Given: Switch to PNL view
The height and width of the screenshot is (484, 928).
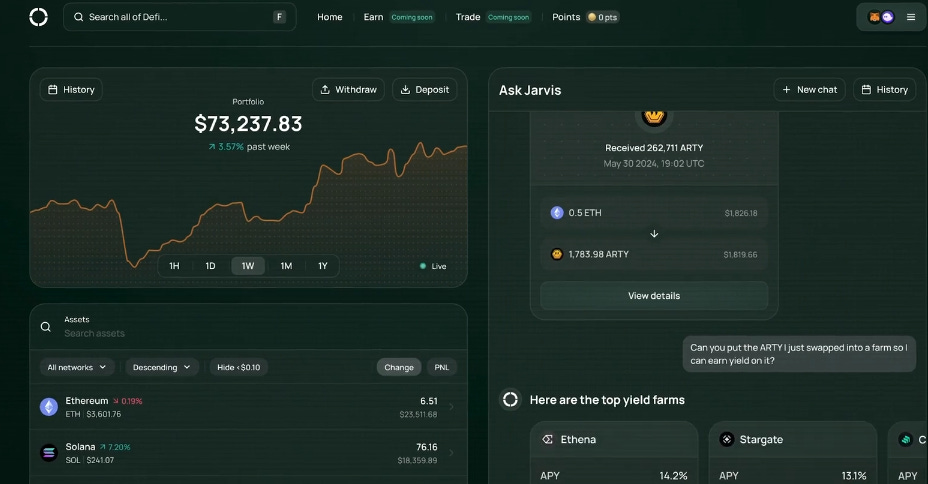Looking at the screenshot, I should pyautogui.click(x=442, y=367).
